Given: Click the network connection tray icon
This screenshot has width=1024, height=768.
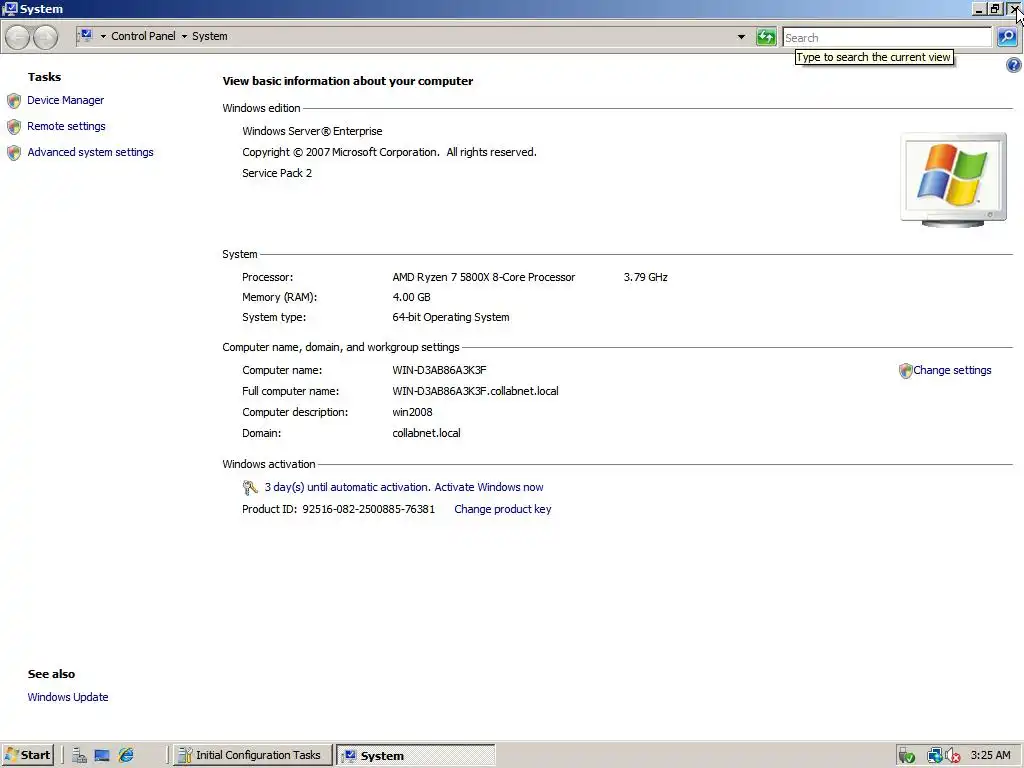Looking at the screenshot, I should pyautogui.click(x=935, y=756).
